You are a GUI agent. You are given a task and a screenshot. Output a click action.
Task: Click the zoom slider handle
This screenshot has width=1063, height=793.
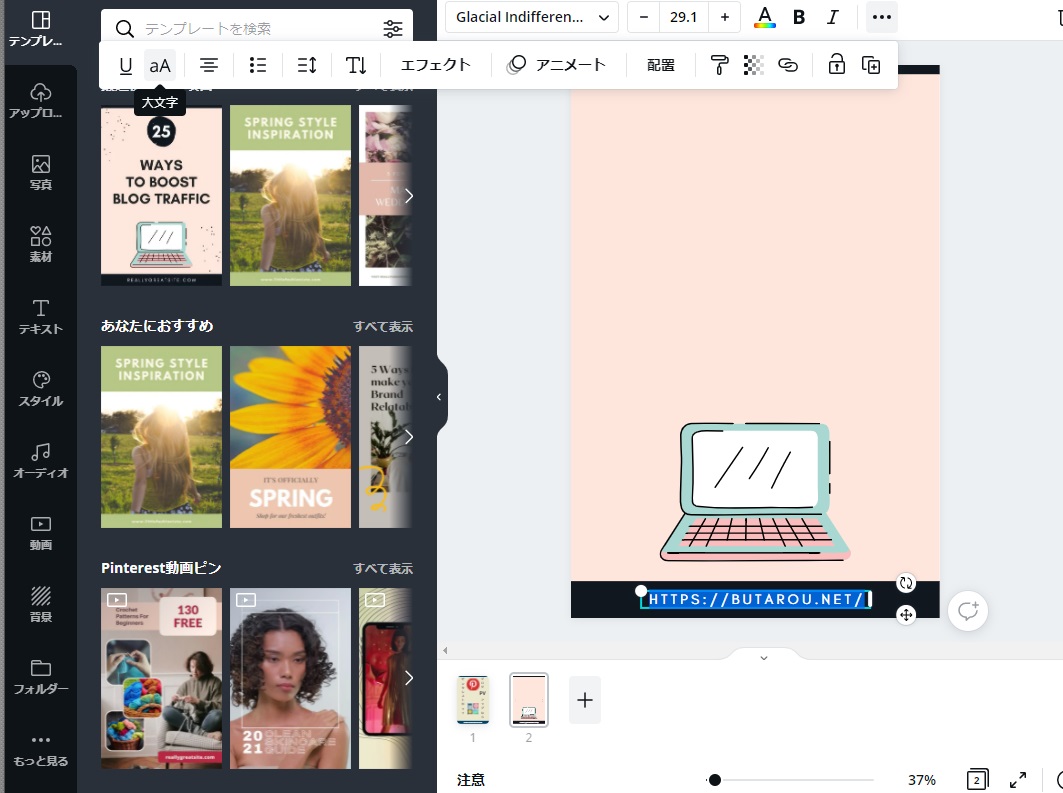(x=714, y=780)
